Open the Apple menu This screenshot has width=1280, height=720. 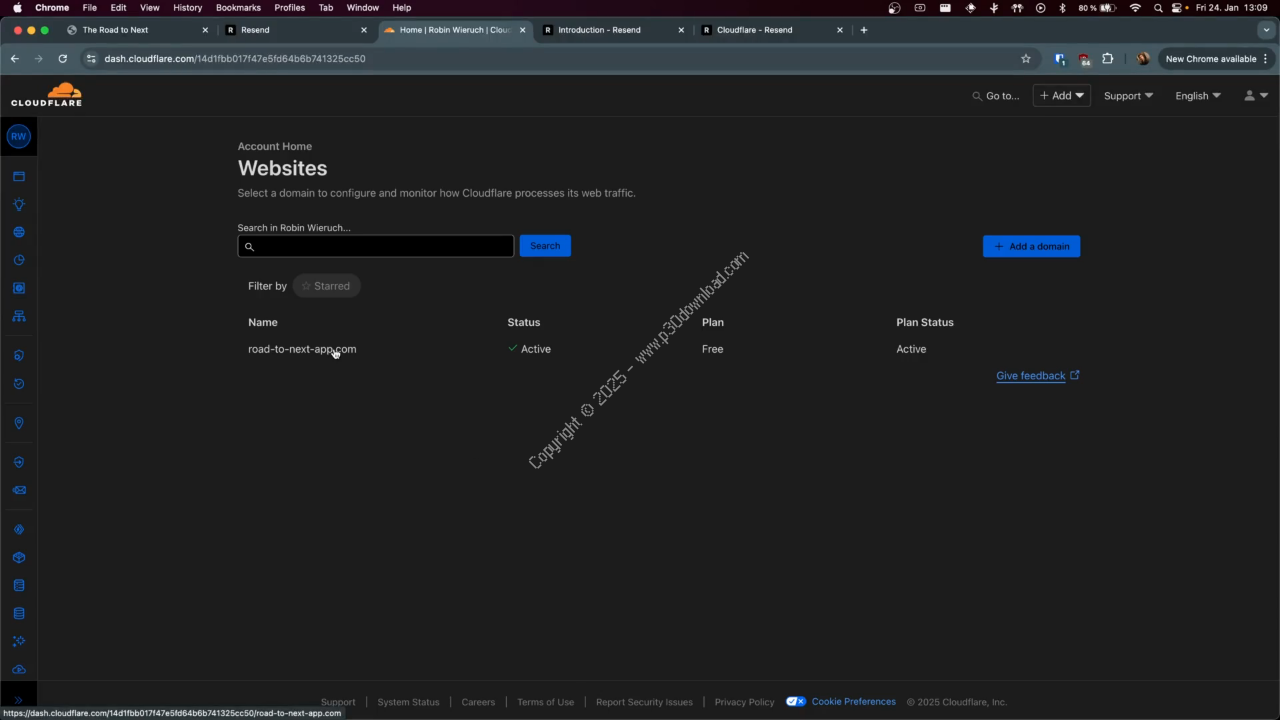point(17,8)
